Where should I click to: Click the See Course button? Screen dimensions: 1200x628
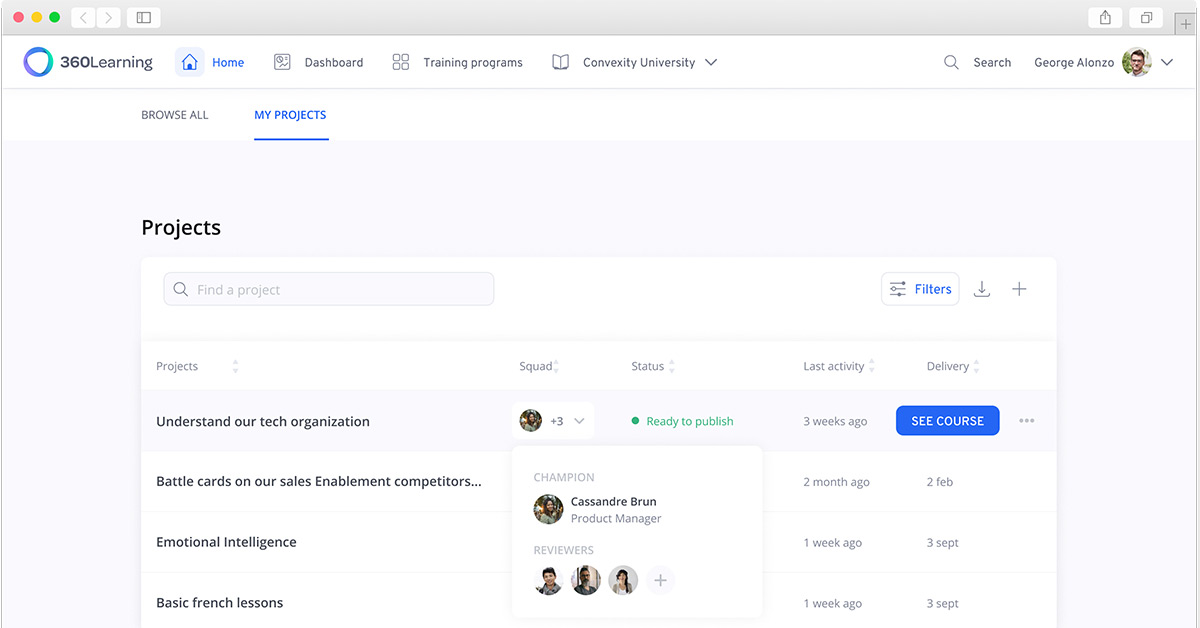(x=948, y=421)
